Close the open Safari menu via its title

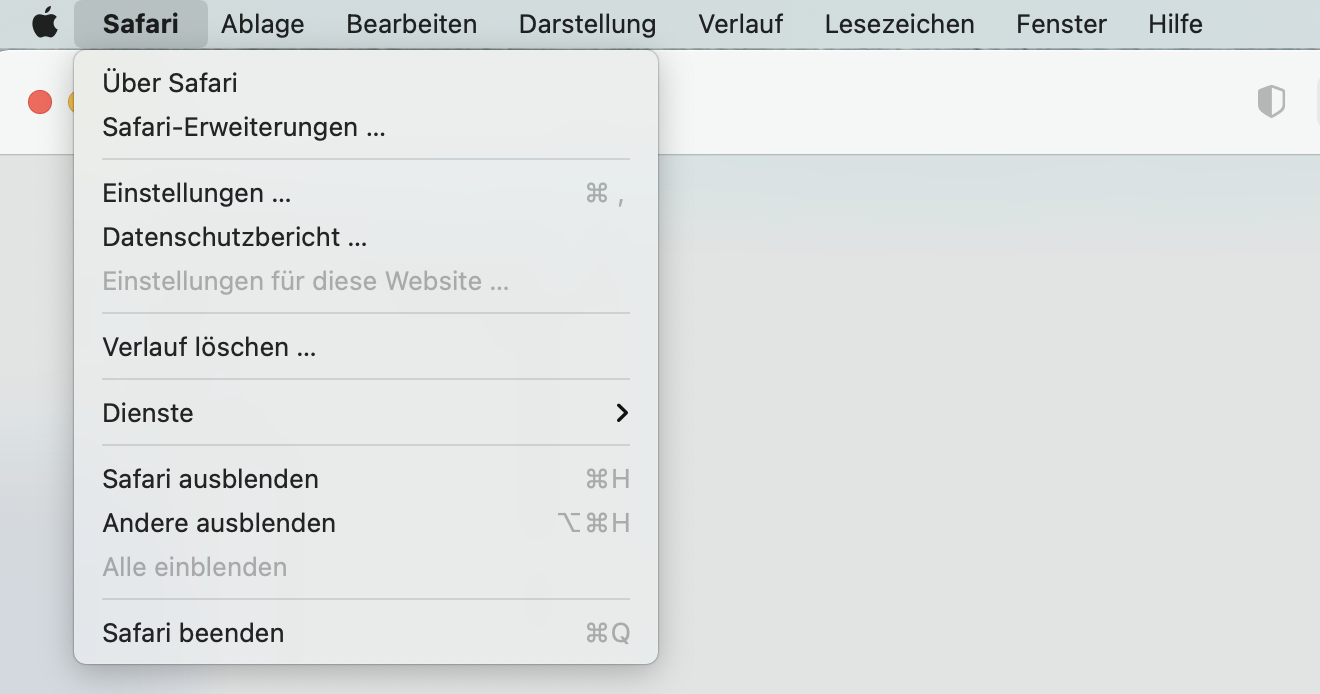(x=140, y=24)
